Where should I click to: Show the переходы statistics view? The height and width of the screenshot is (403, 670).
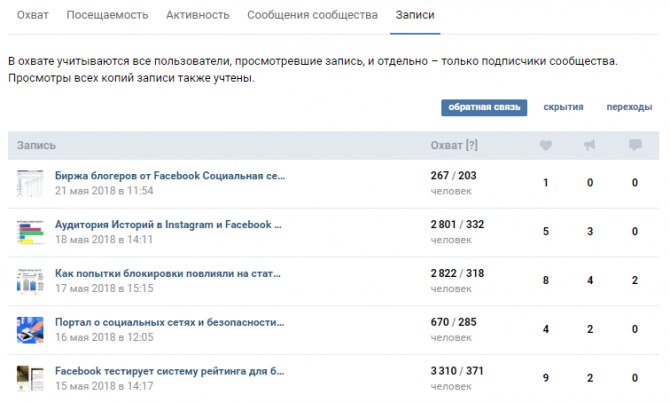coord(629,107)
